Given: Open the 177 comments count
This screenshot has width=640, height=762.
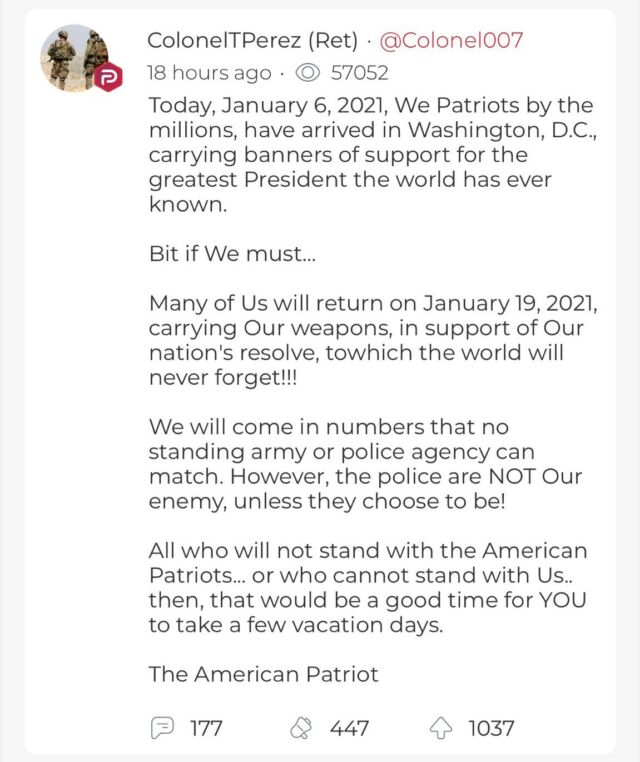Looking at the screenshot, I should click(206, 728).
